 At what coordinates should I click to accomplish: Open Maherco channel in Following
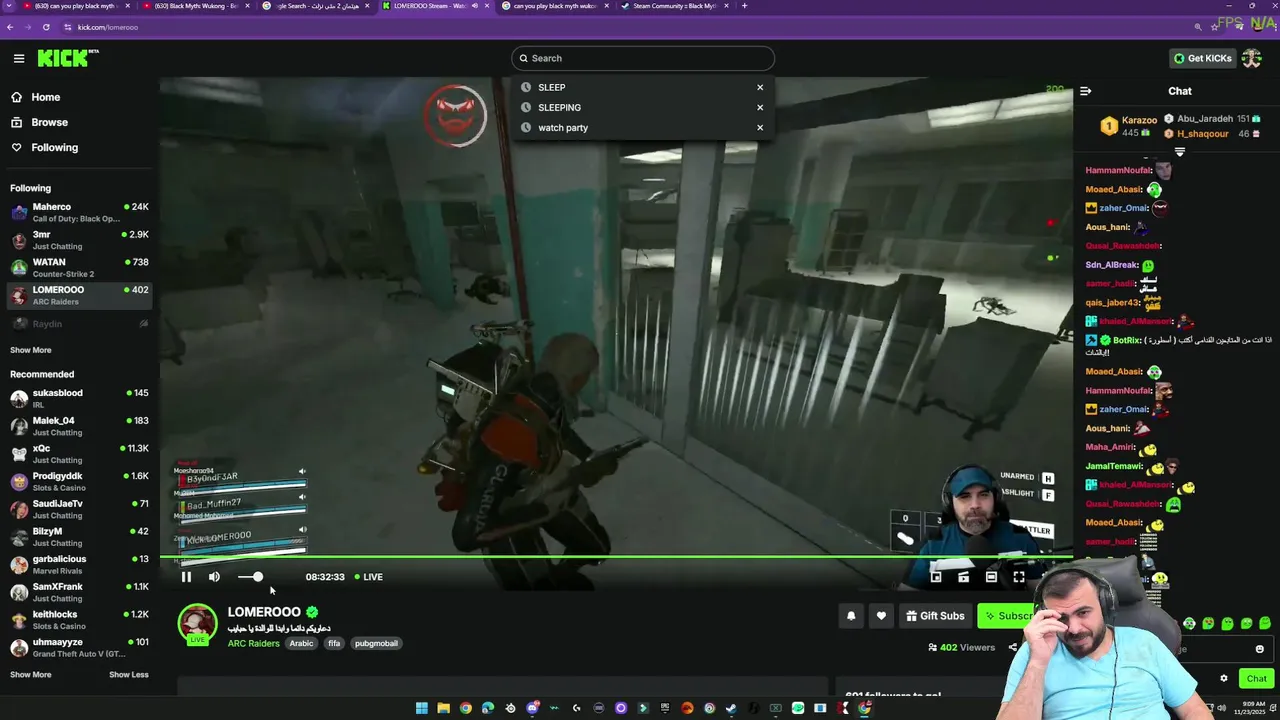[80, 212]
